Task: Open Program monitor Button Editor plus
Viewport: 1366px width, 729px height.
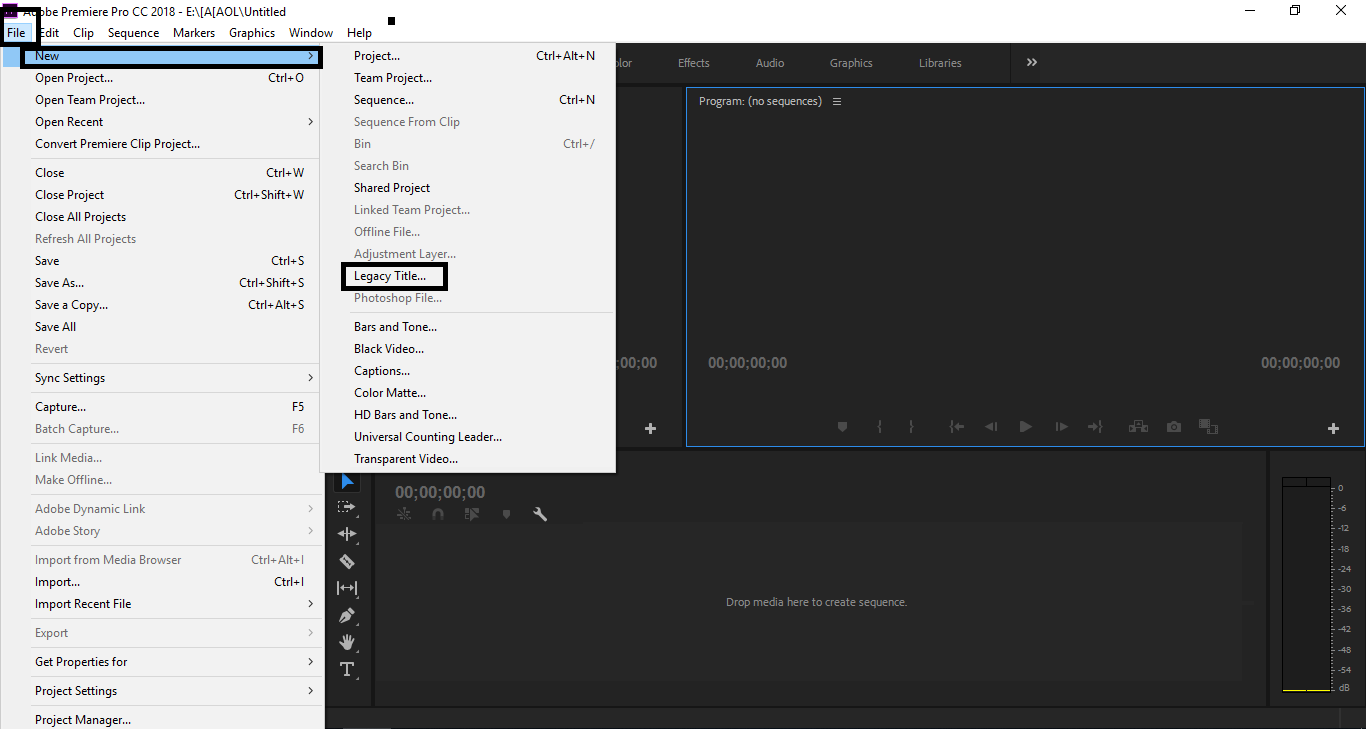Action: pyautogui.click(x=1333, y=428)
